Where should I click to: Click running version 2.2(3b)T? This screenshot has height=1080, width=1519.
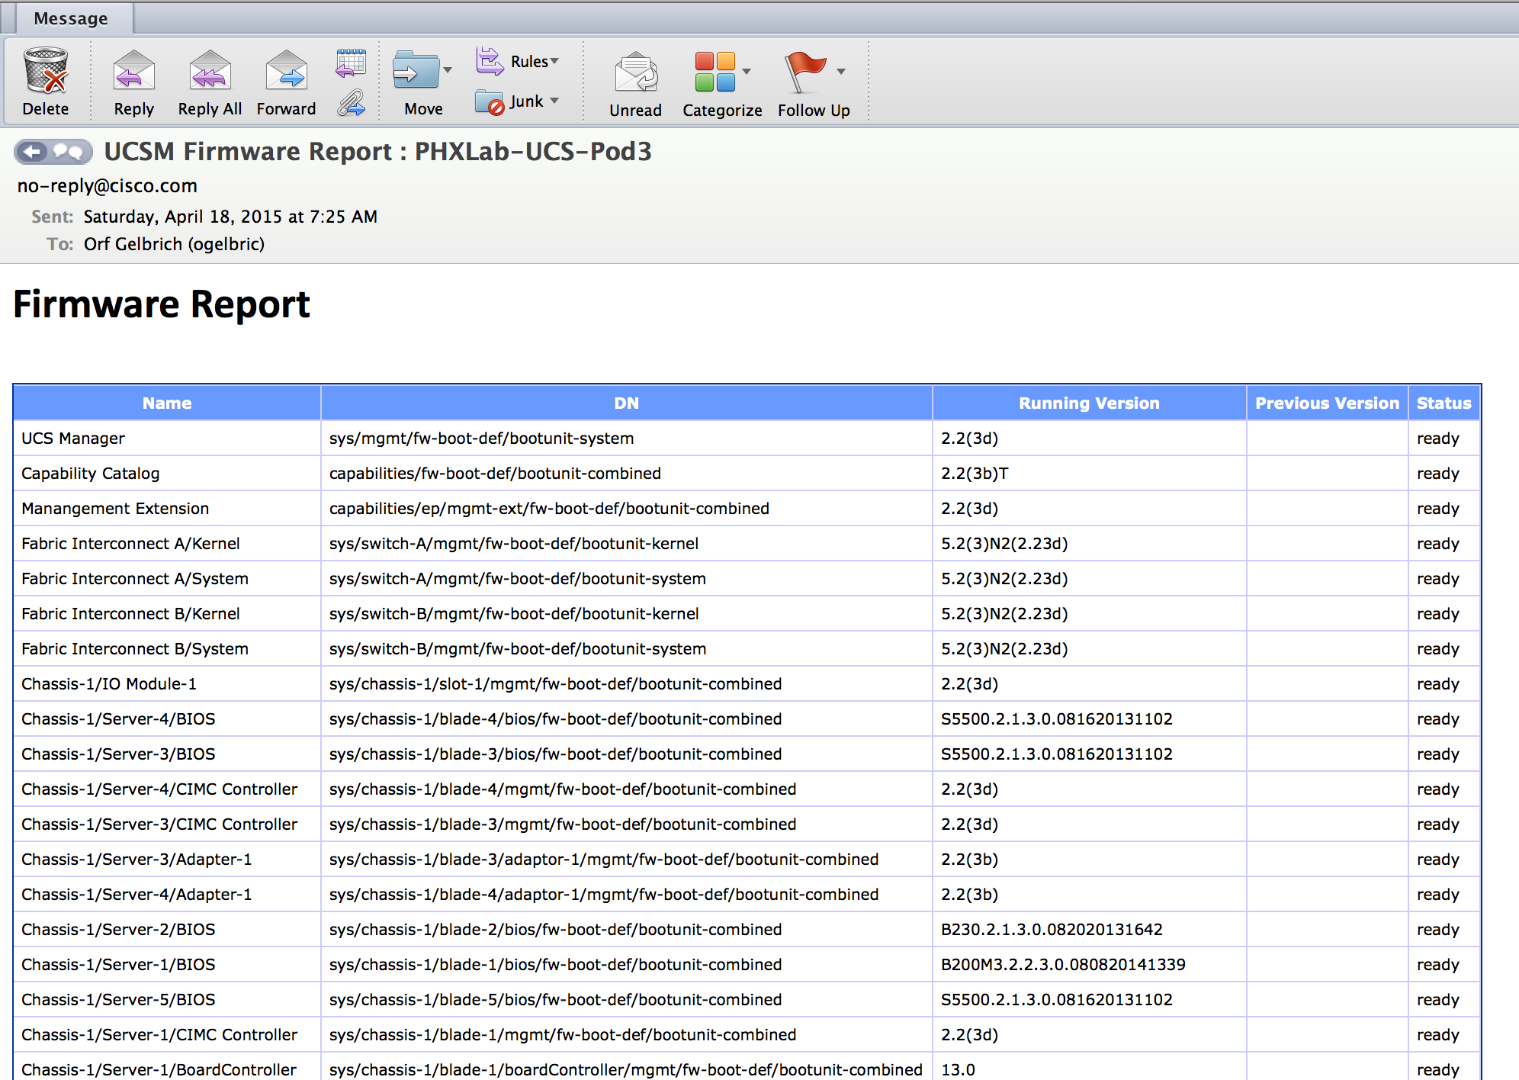[x=974, y=473]
